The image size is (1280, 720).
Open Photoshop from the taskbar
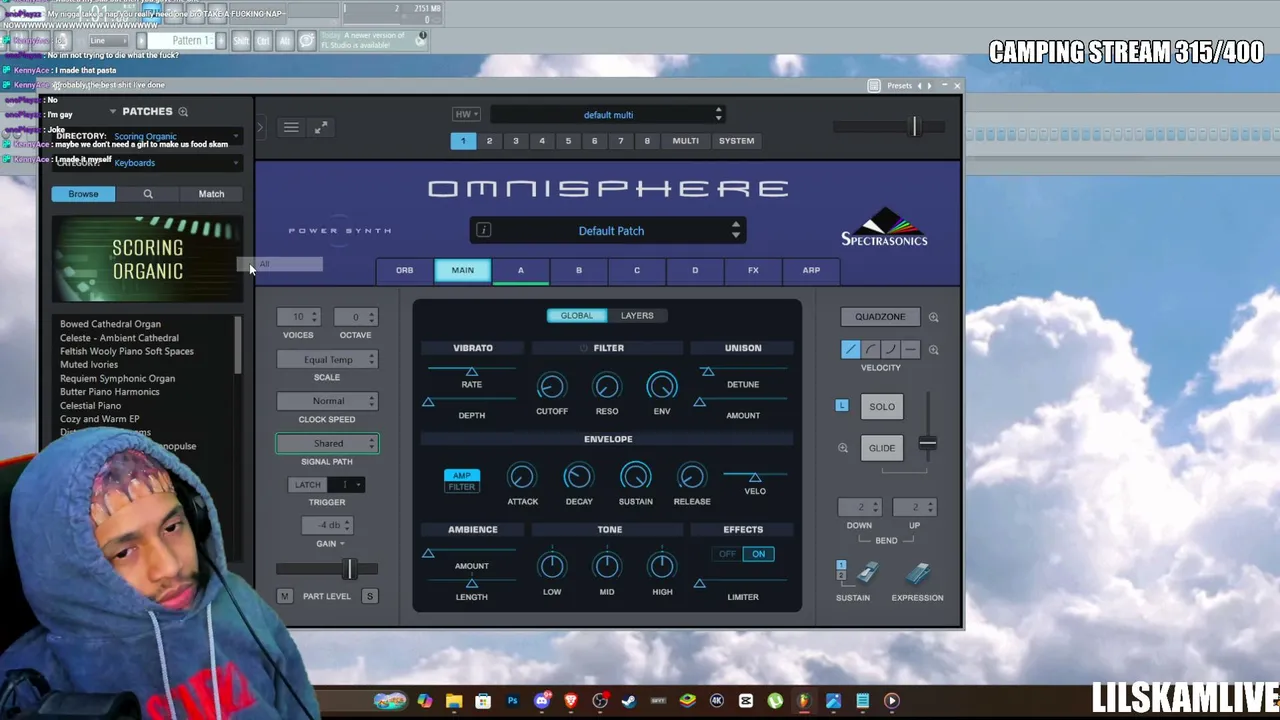coord(513,701)
